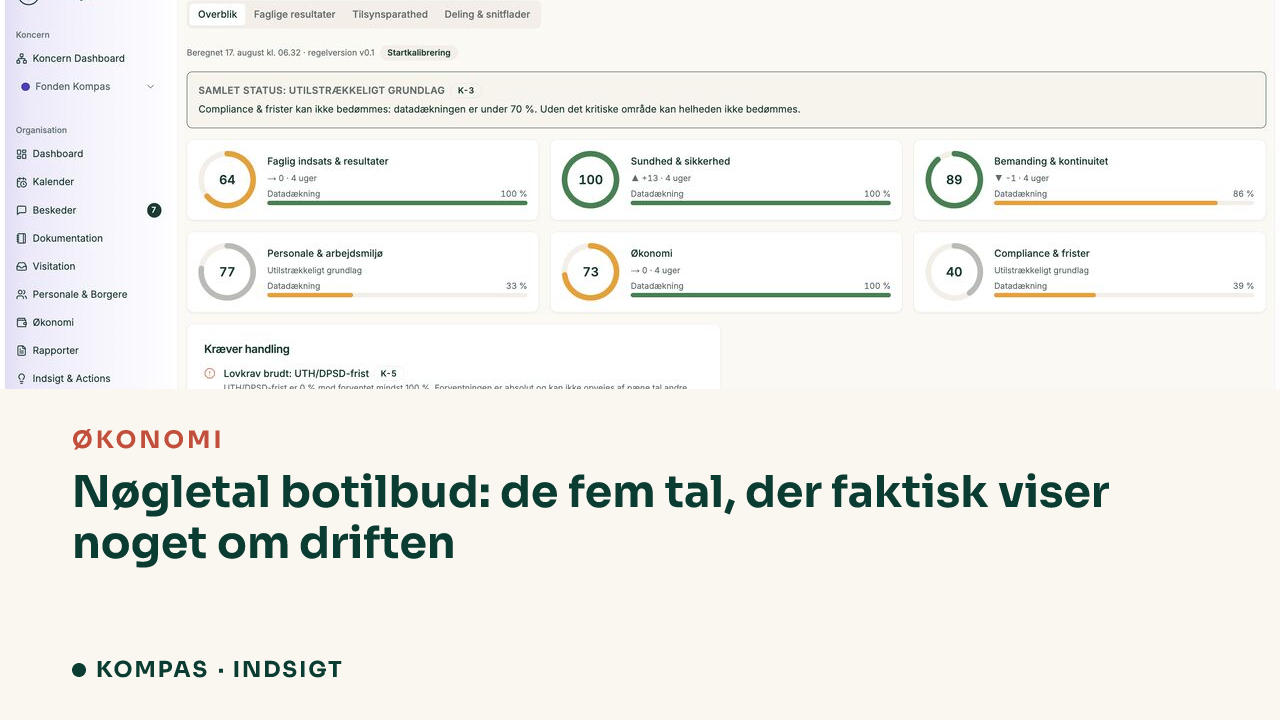Image resolution: width=1280 pixels, height=720 pixels.
Task: Open the Compliance & frister card
Action: (x=1090, y=272)
